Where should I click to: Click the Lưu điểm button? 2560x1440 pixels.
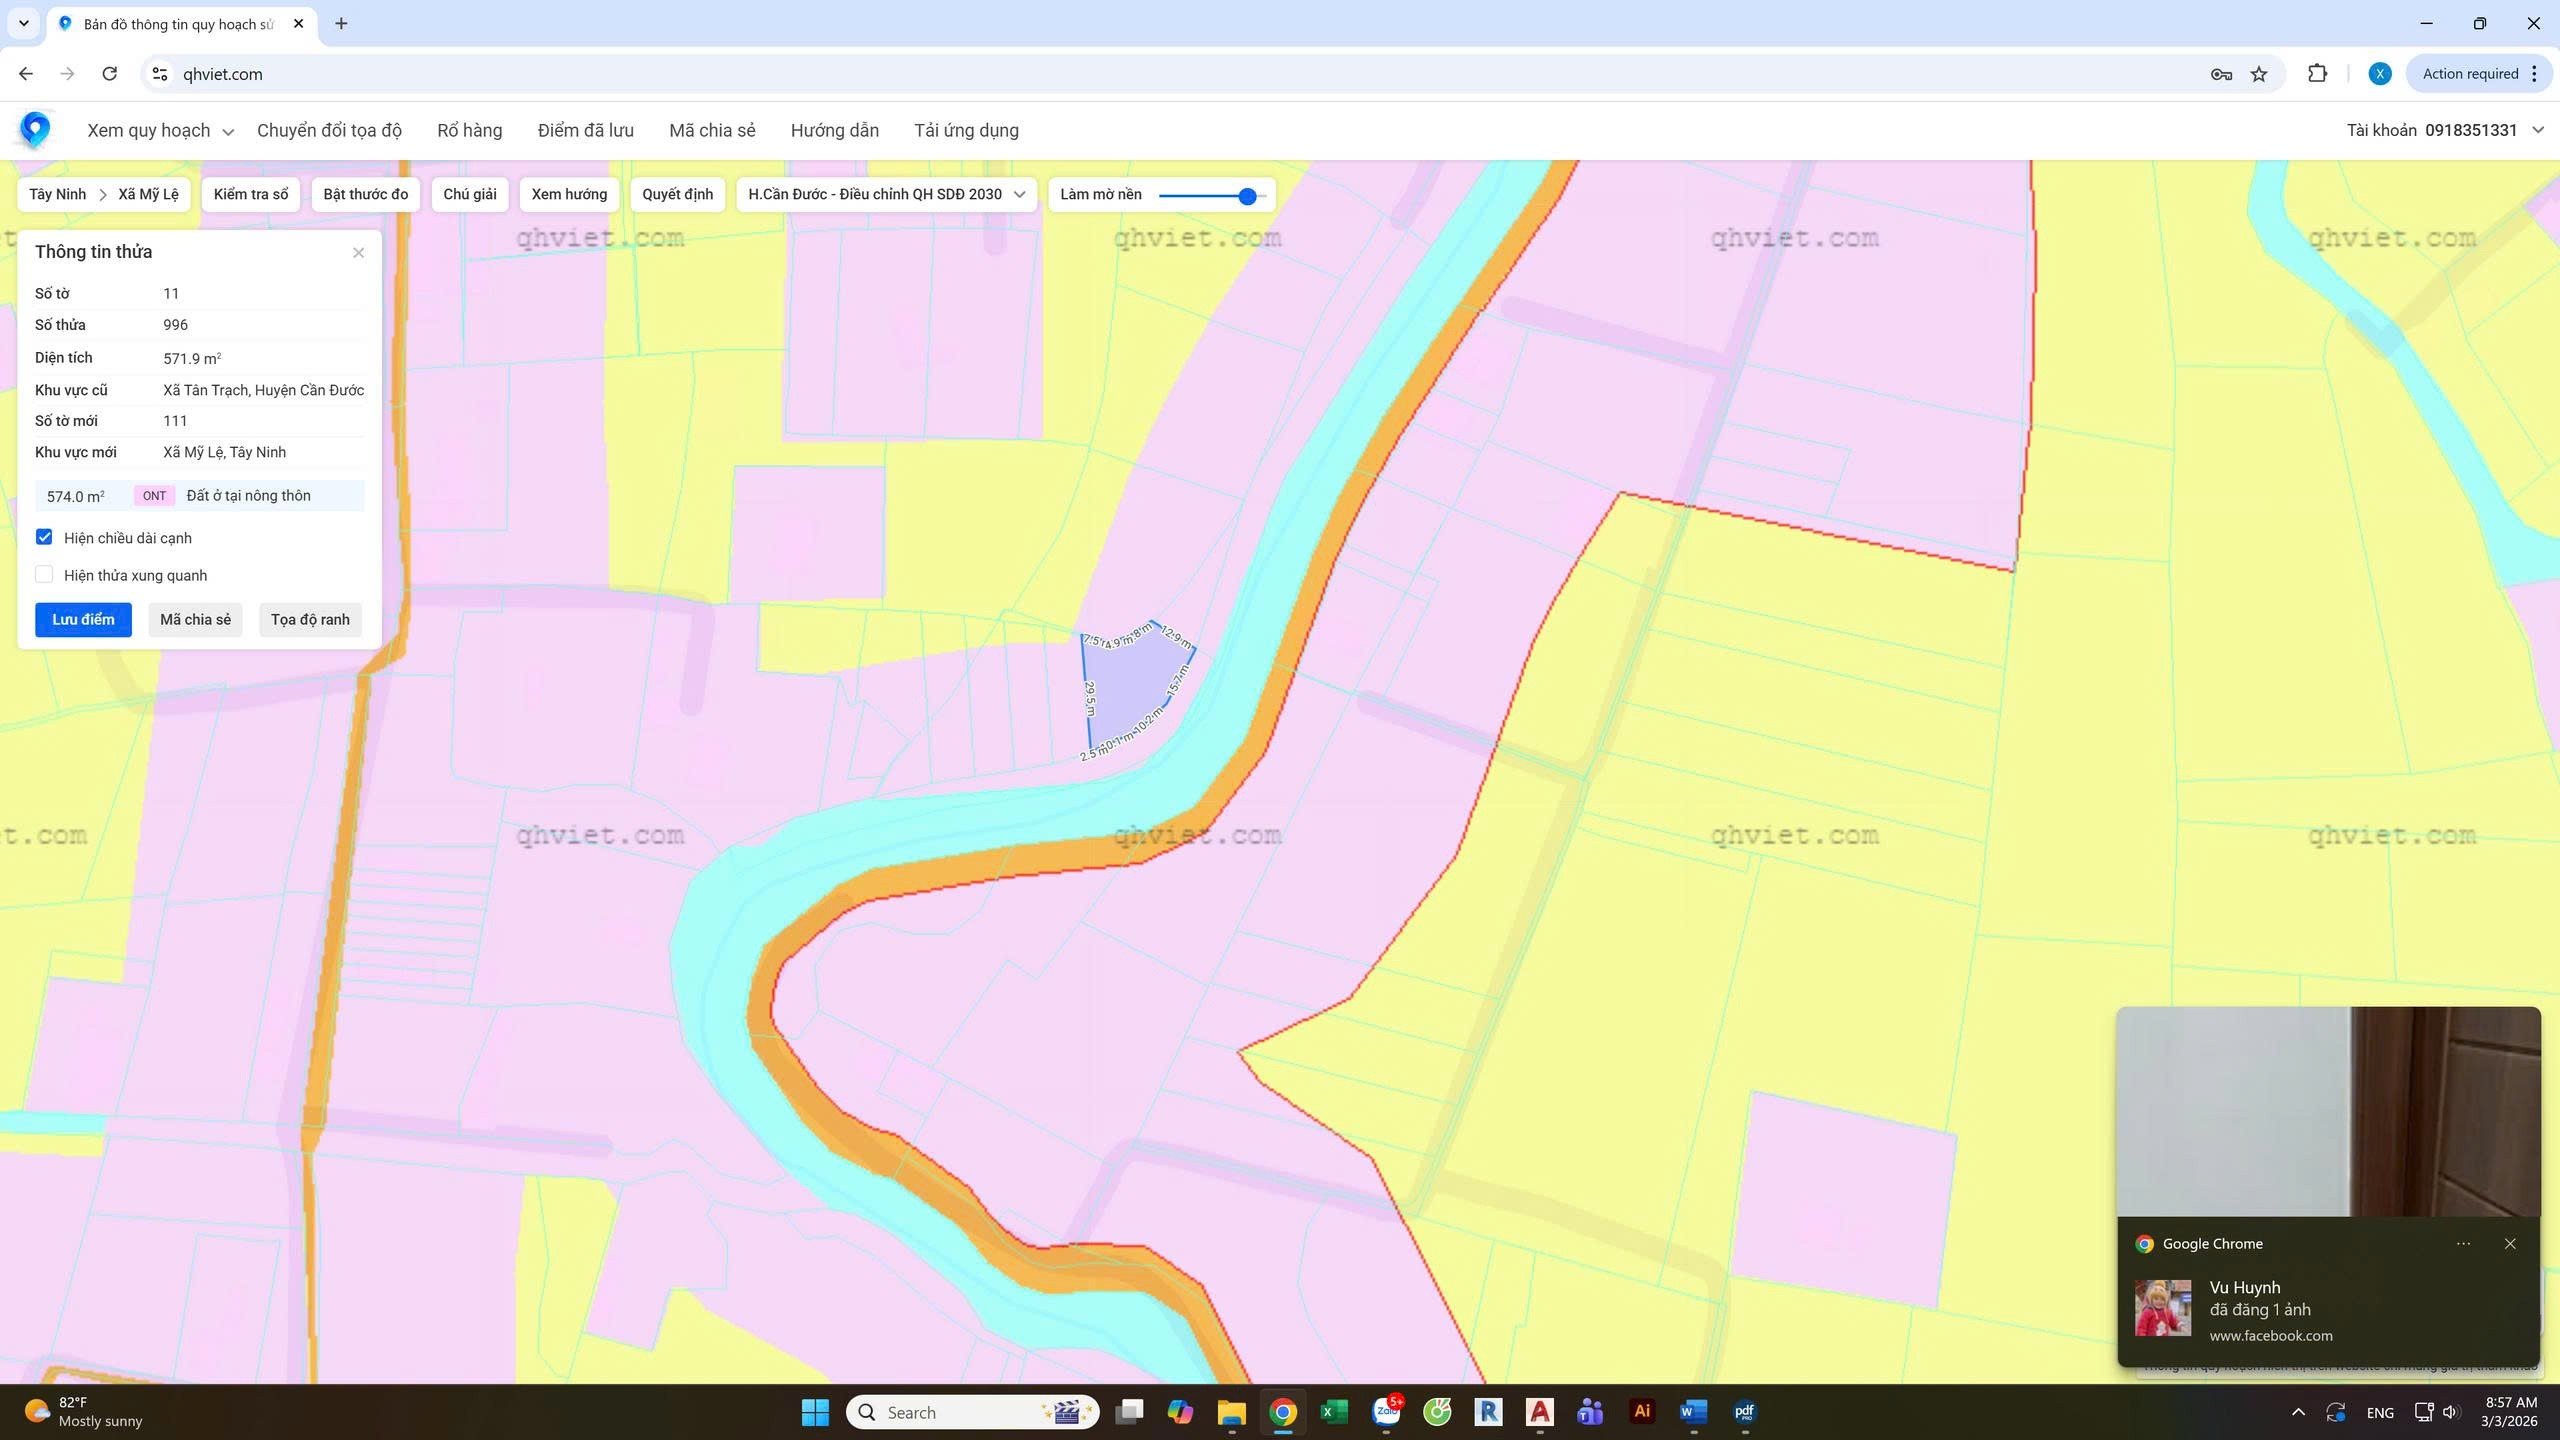[83, 619]
